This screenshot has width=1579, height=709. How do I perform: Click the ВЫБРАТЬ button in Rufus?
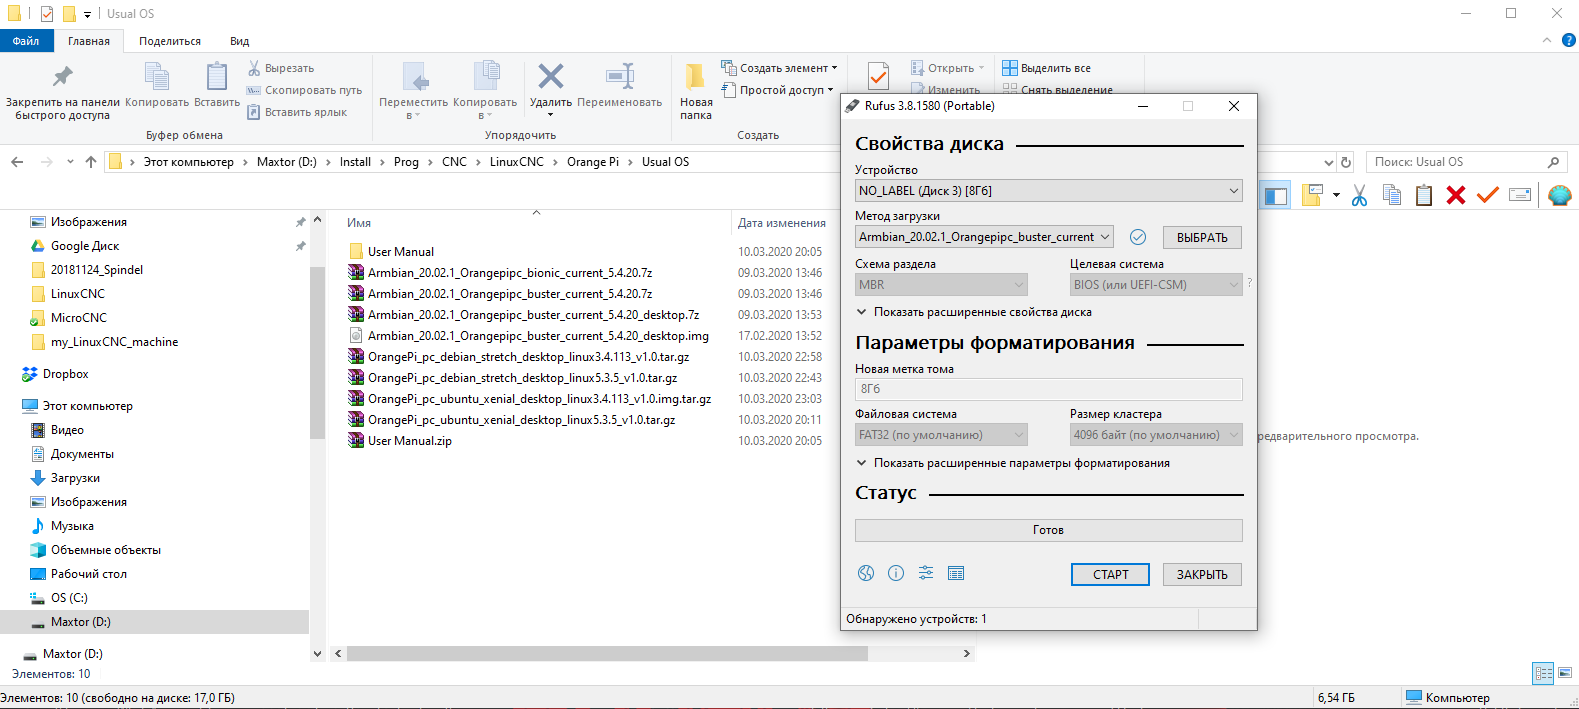pyautogui.click(x=1202, y=237)
